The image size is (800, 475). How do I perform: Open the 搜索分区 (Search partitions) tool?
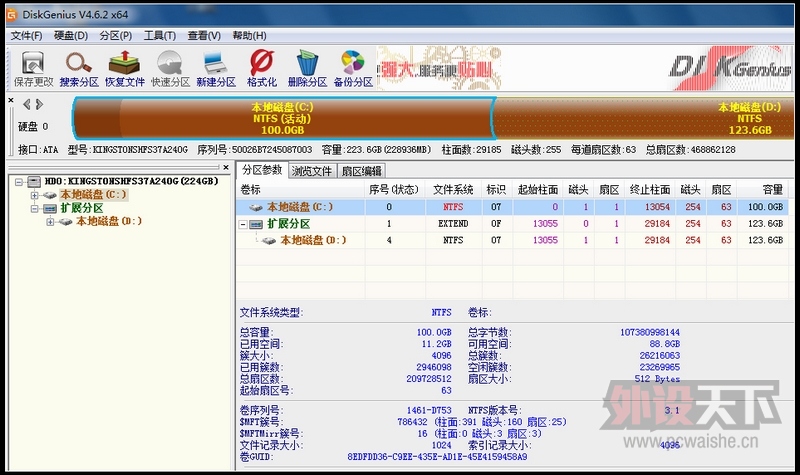point(79,68)
